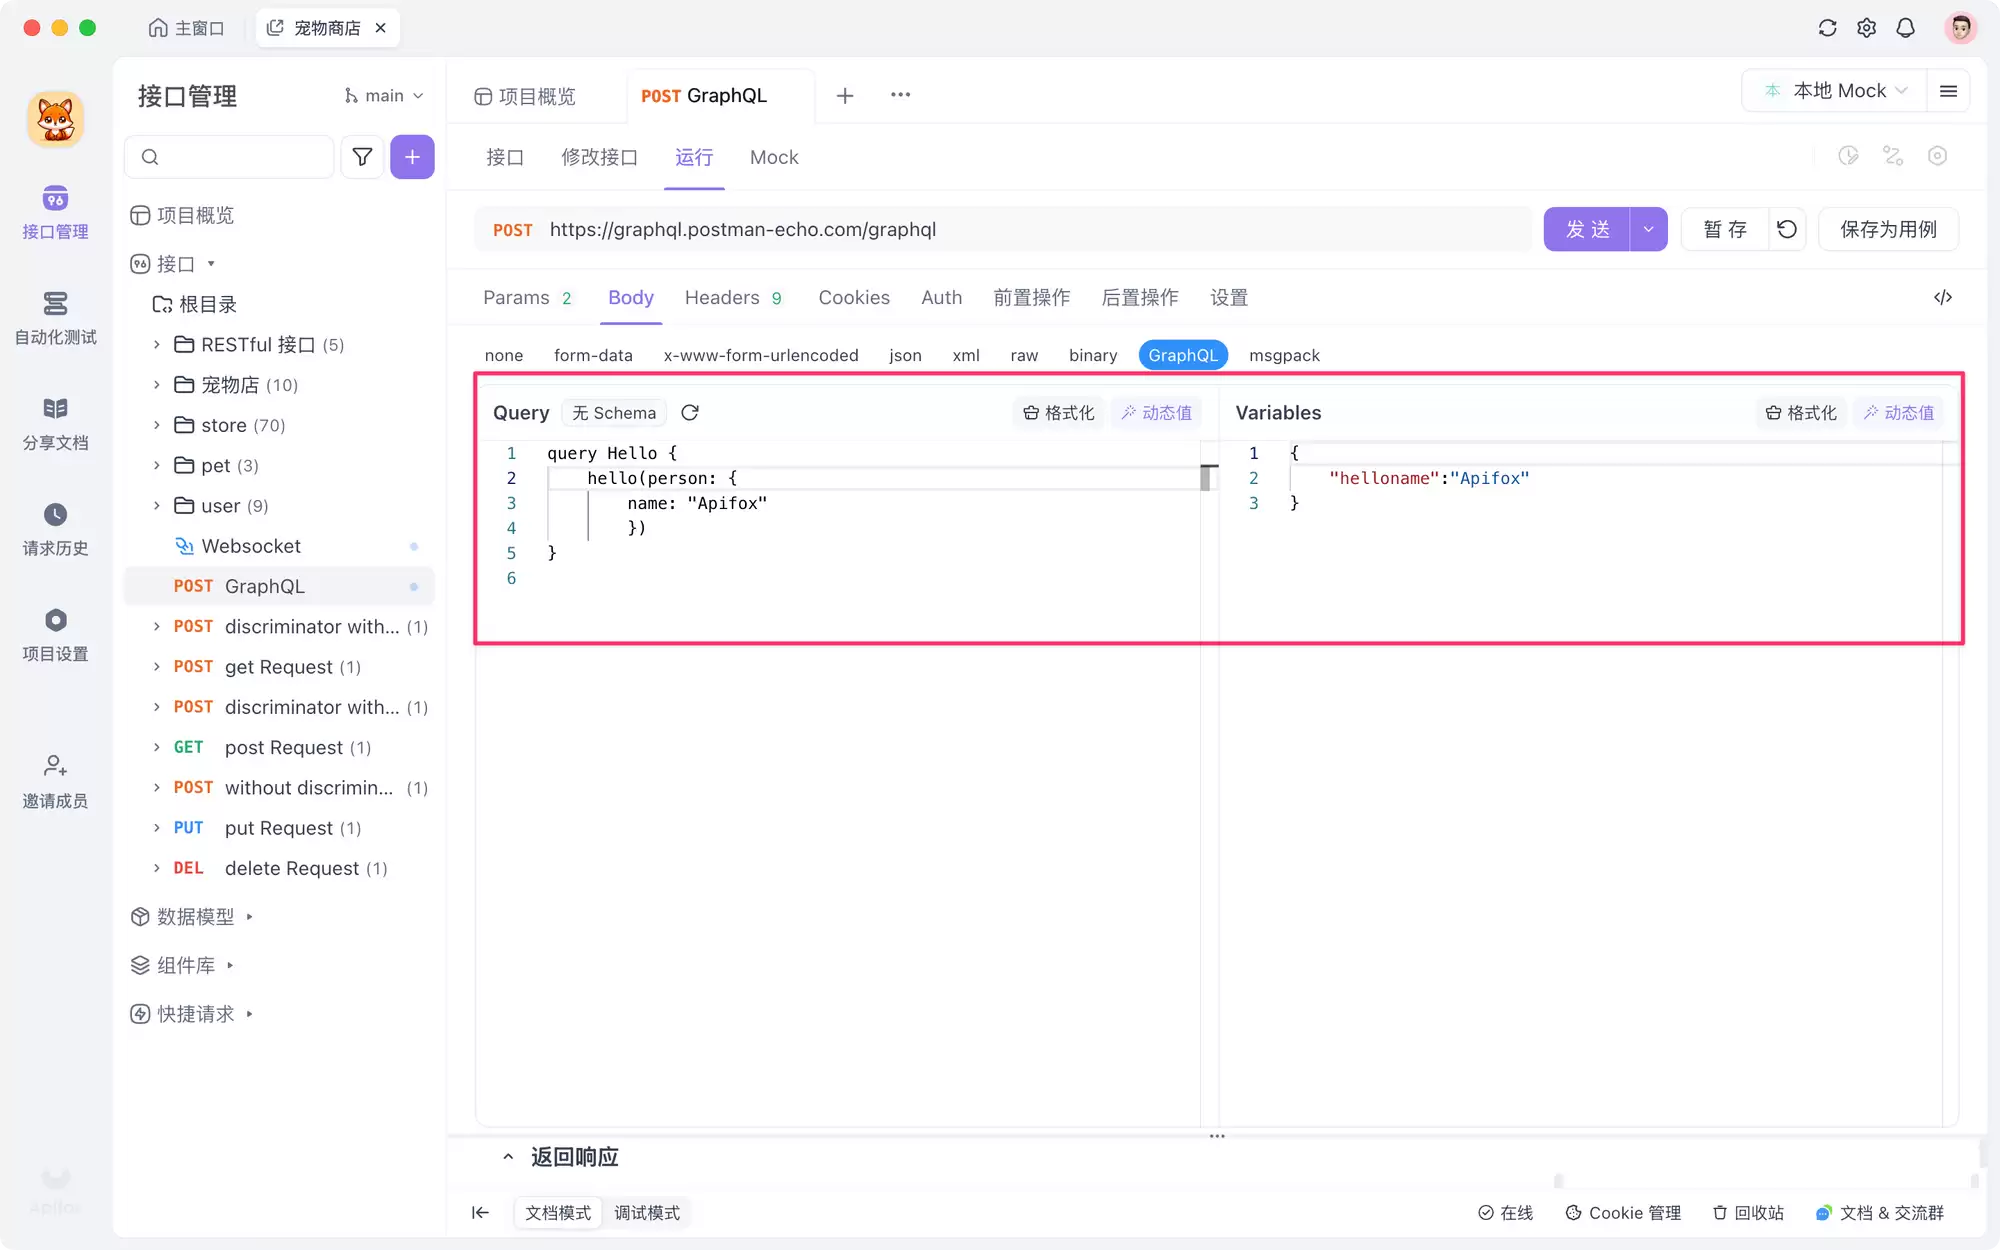Select form-data body type
The width and height of the screenshot is (2000, 1250).
click(593, 355)
